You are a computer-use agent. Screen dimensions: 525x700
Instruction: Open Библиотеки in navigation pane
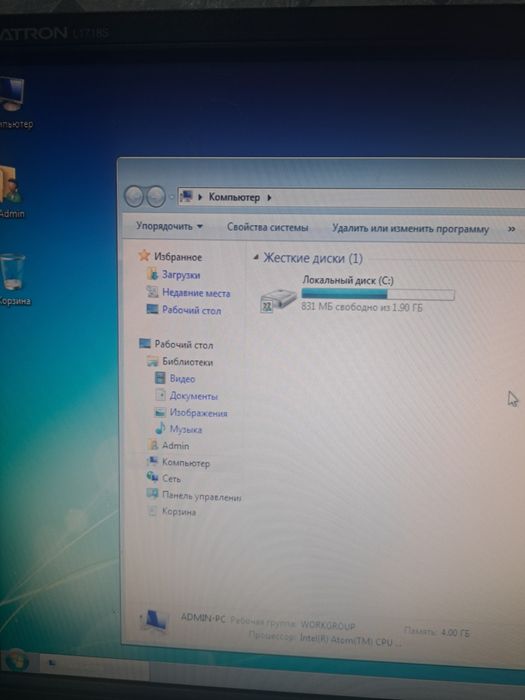tap(188, 362)
